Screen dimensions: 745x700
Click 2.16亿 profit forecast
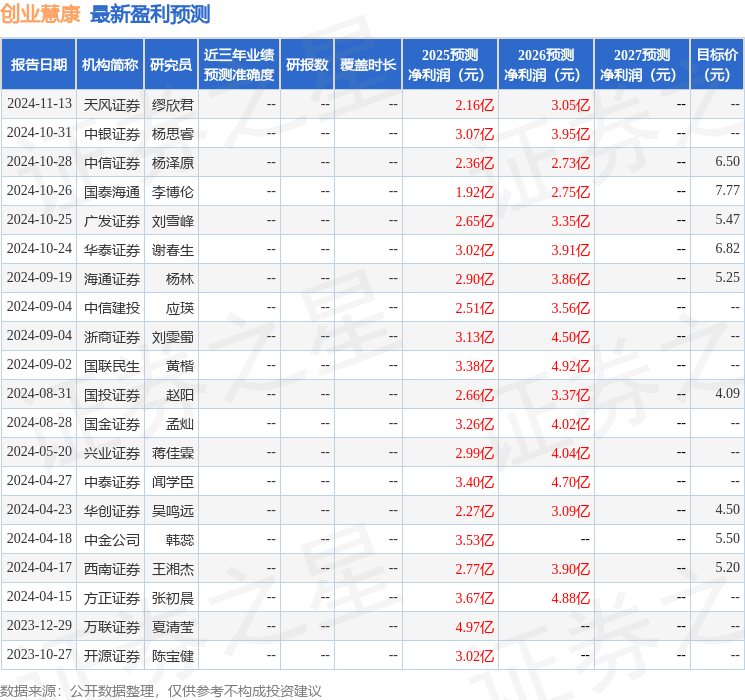pyautogui.click(x=474, y=105)
